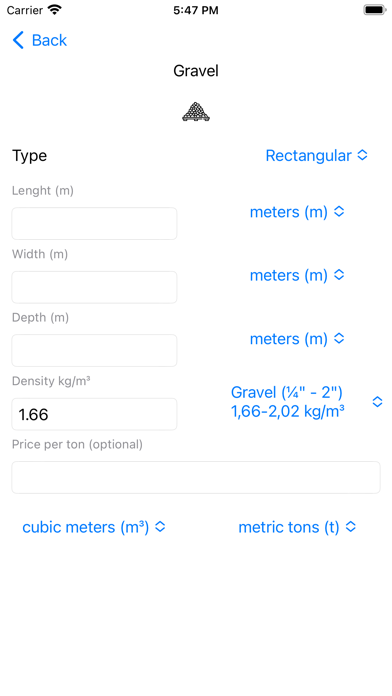Tap arrows next to metric tons

(351, 527)
